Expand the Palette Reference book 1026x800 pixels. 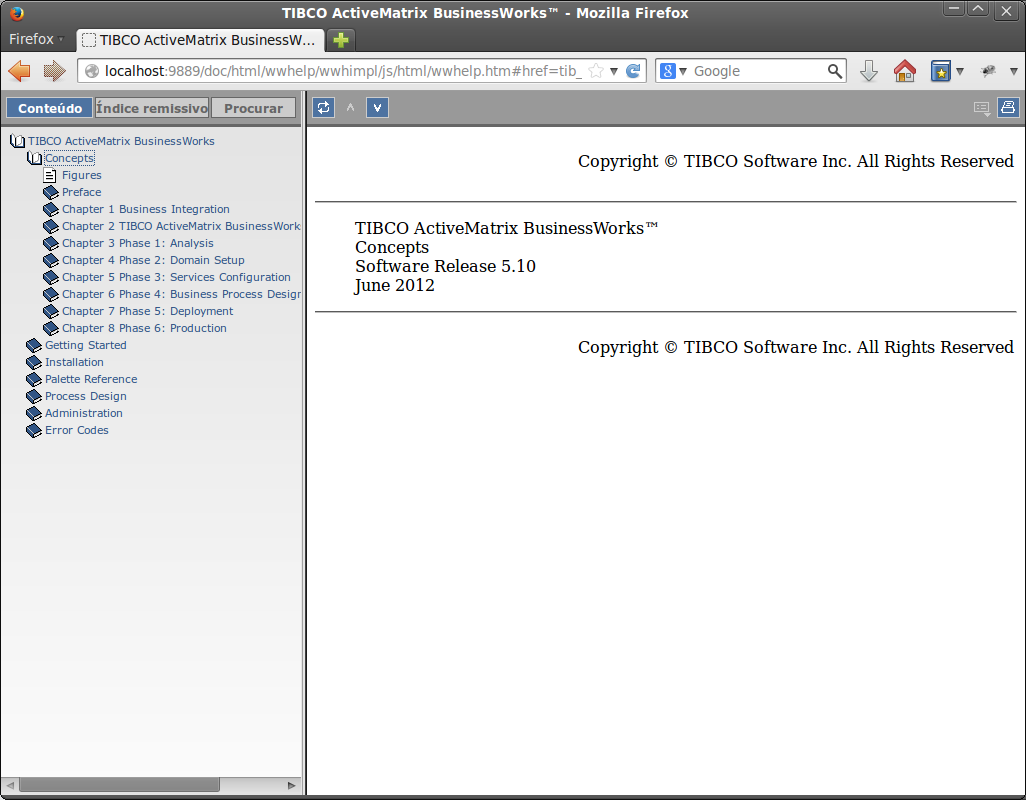[x=35, y=379]
